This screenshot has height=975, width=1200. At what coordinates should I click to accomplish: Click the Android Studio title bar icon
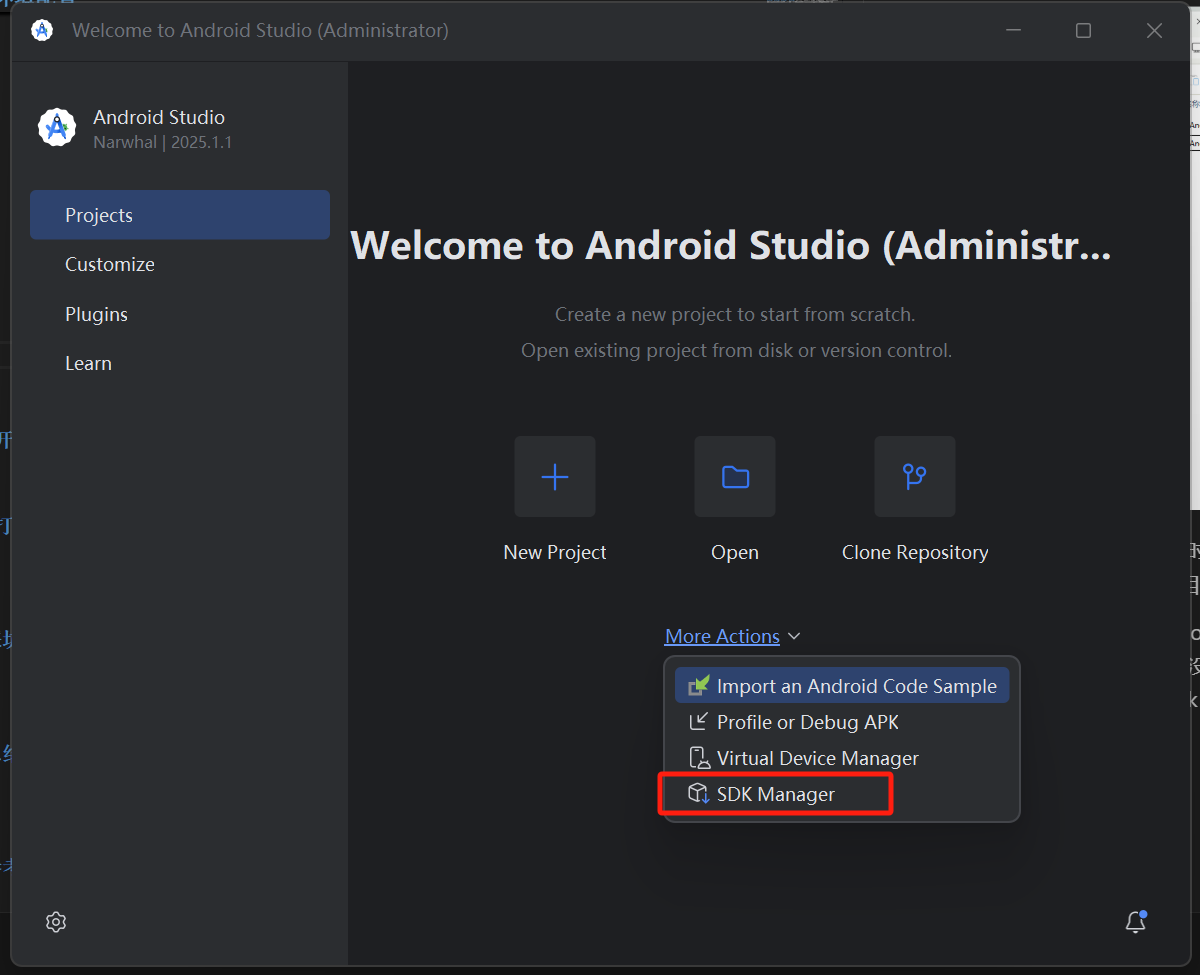[x=42, y=31]
